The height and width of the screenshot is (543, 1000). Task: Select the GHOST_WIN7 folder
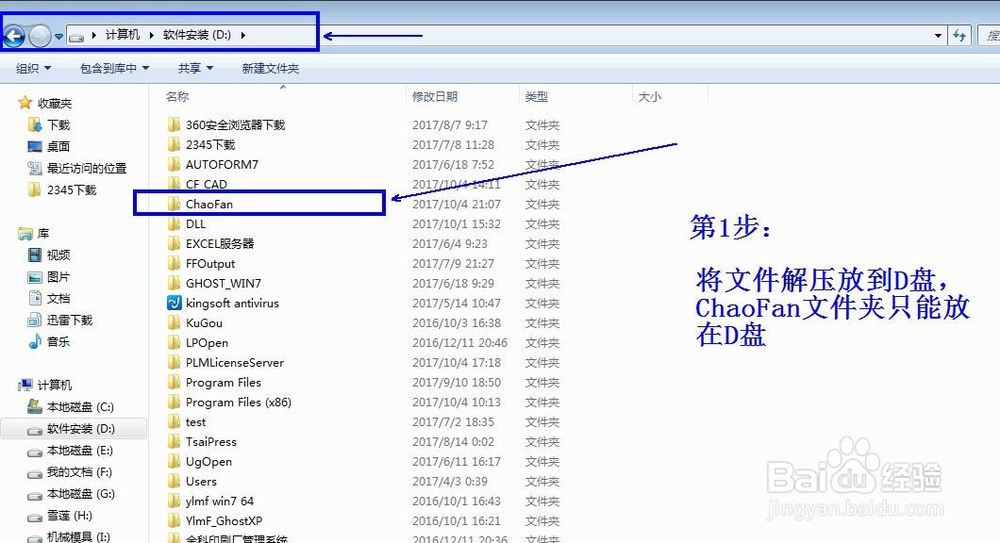(223, 283)
